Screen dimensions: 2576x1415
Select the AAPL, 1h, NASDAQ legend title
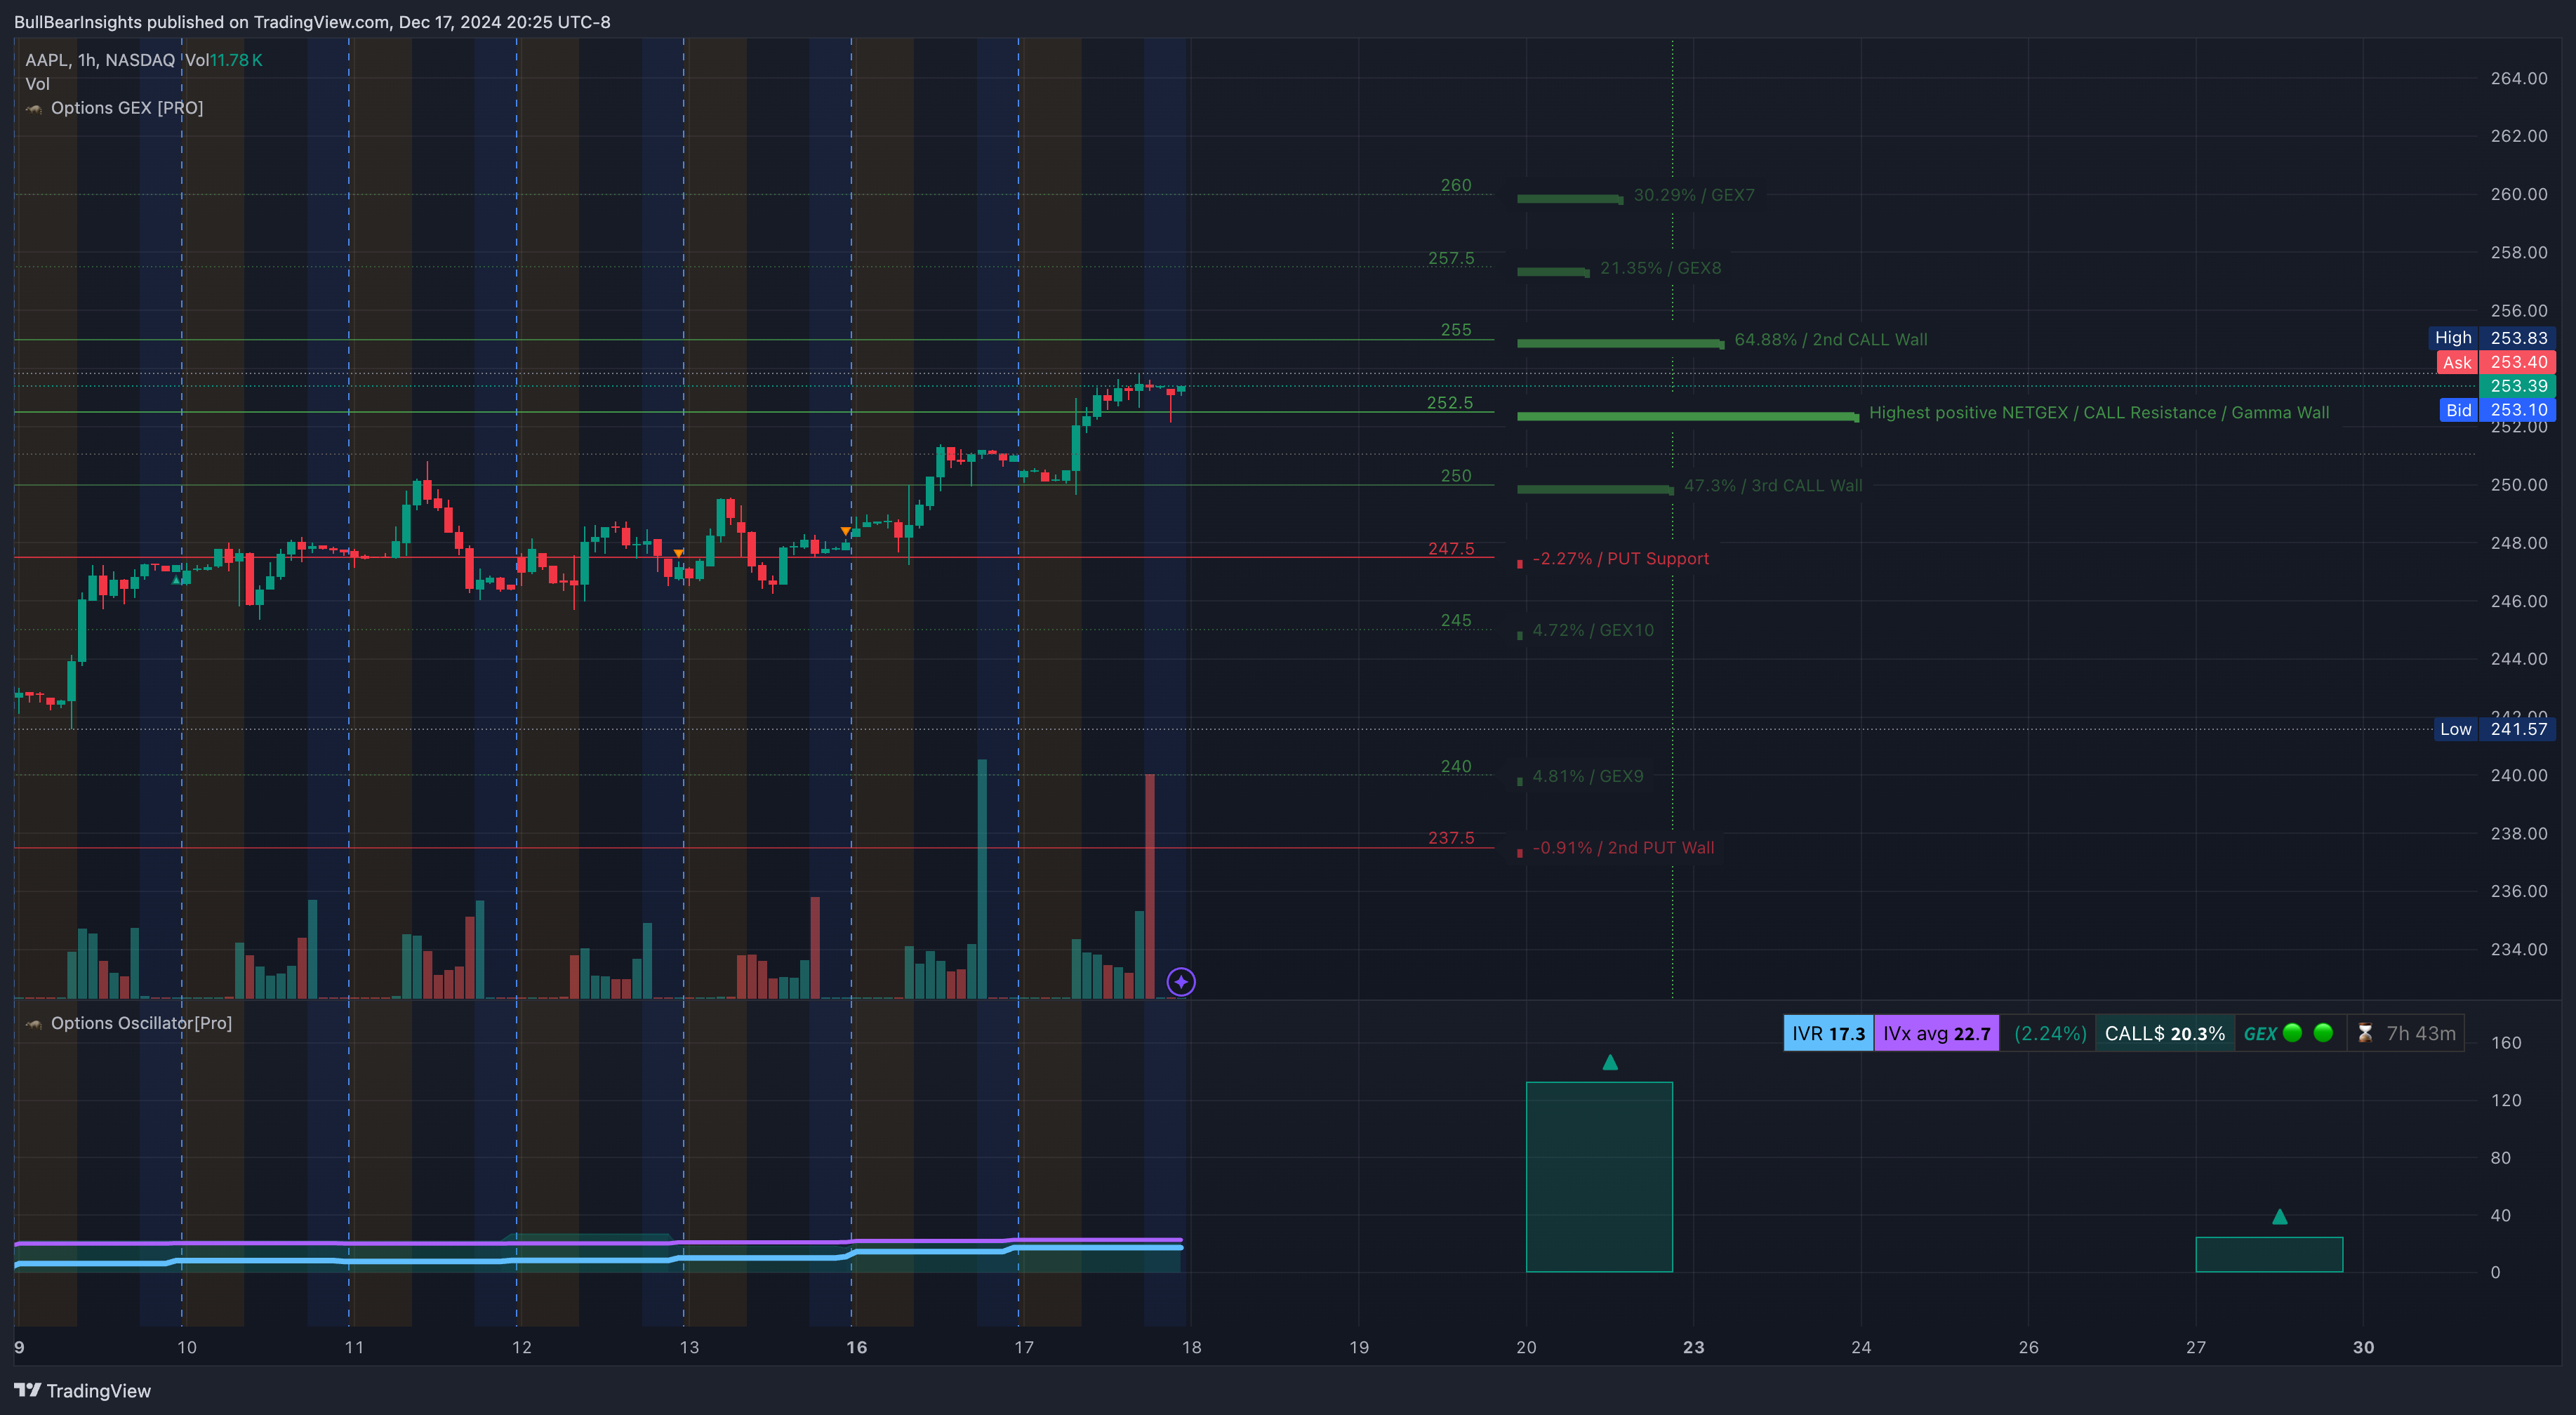[100, 60]
